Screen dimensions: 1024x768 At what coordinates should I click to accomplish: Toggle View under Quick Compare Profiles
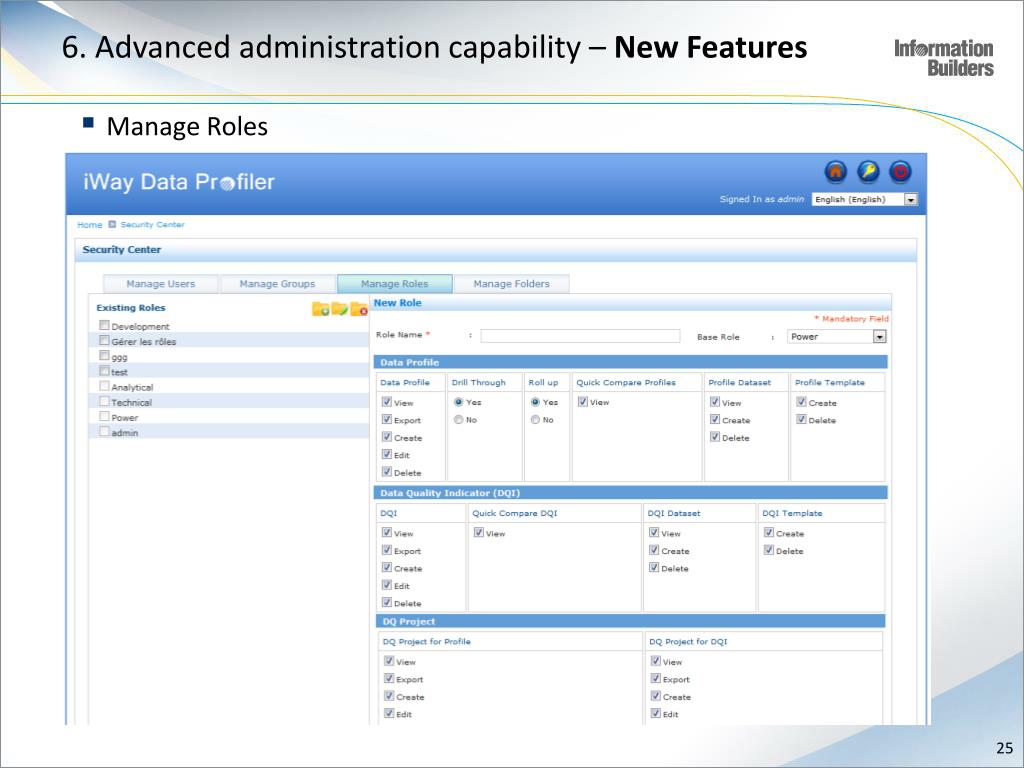point(583,402)
